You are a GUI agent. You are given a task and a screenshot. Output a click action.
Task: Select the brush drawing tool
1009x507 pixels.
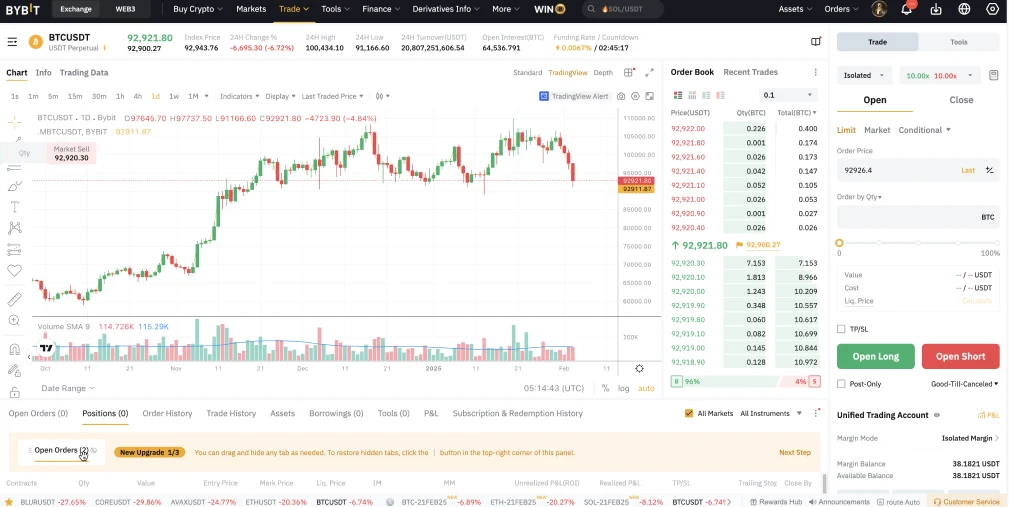pos(14,187)
